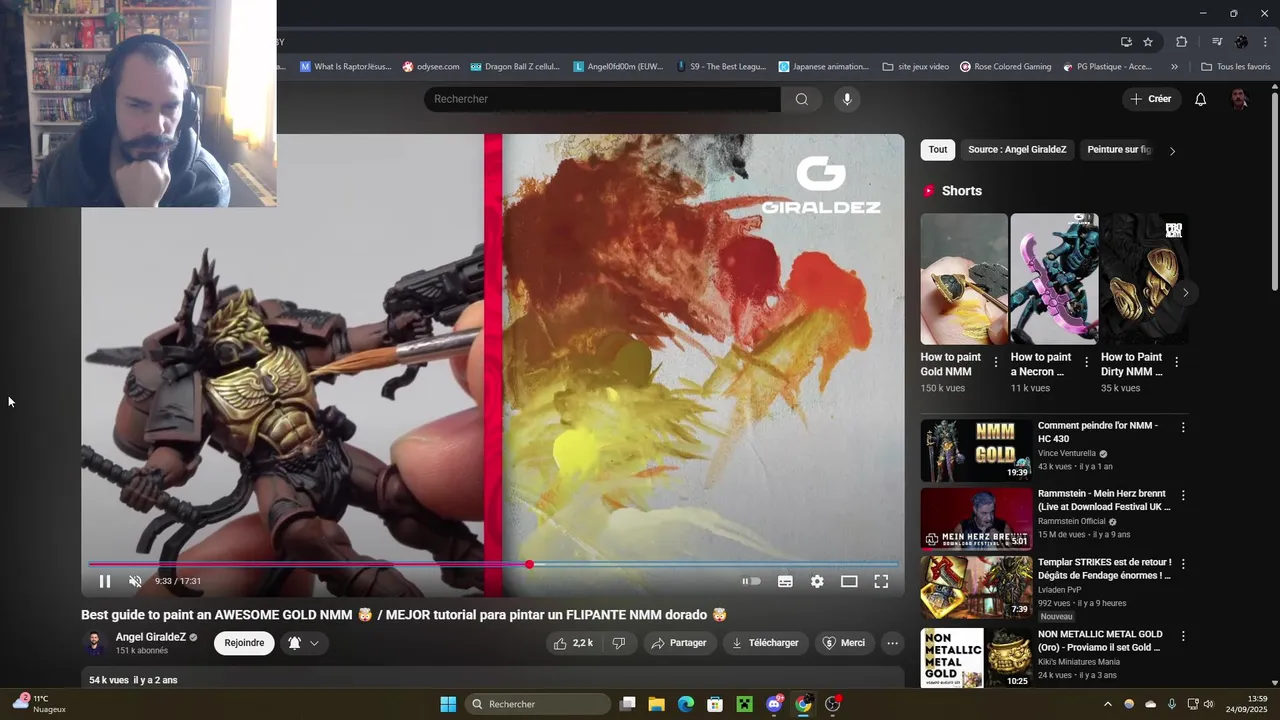Viewport: 1280px width, 720px height.
Task: Select the 'Peinture sur fig' chip
Action: (x=1119, y=150)
